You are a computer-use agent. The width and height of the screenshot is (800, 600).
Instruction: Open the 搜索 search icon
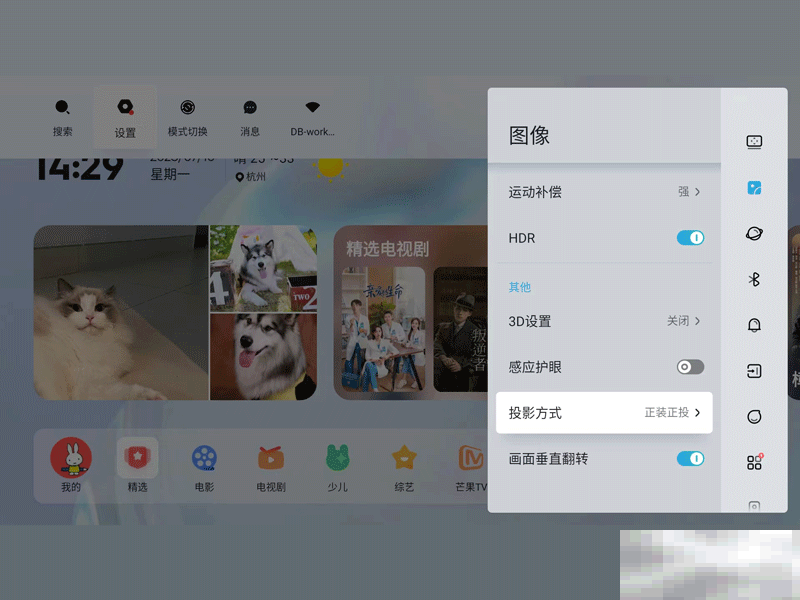pos(62,116)
